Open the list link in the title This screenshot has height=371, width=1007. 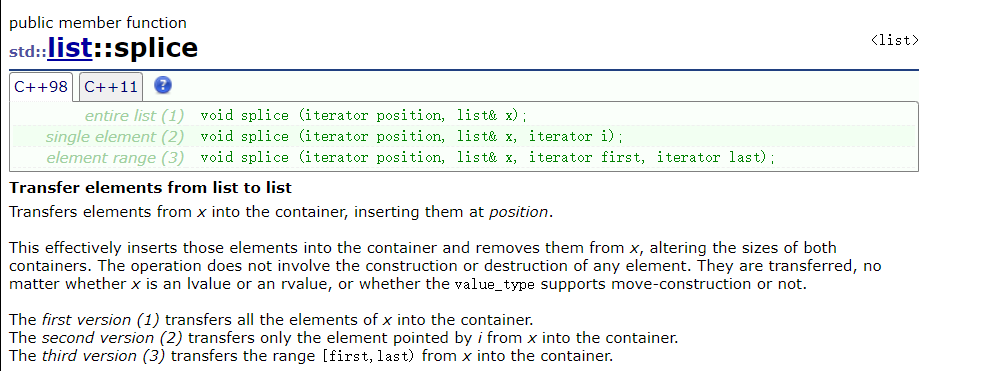pyautogui.click(x=69, y=48)
